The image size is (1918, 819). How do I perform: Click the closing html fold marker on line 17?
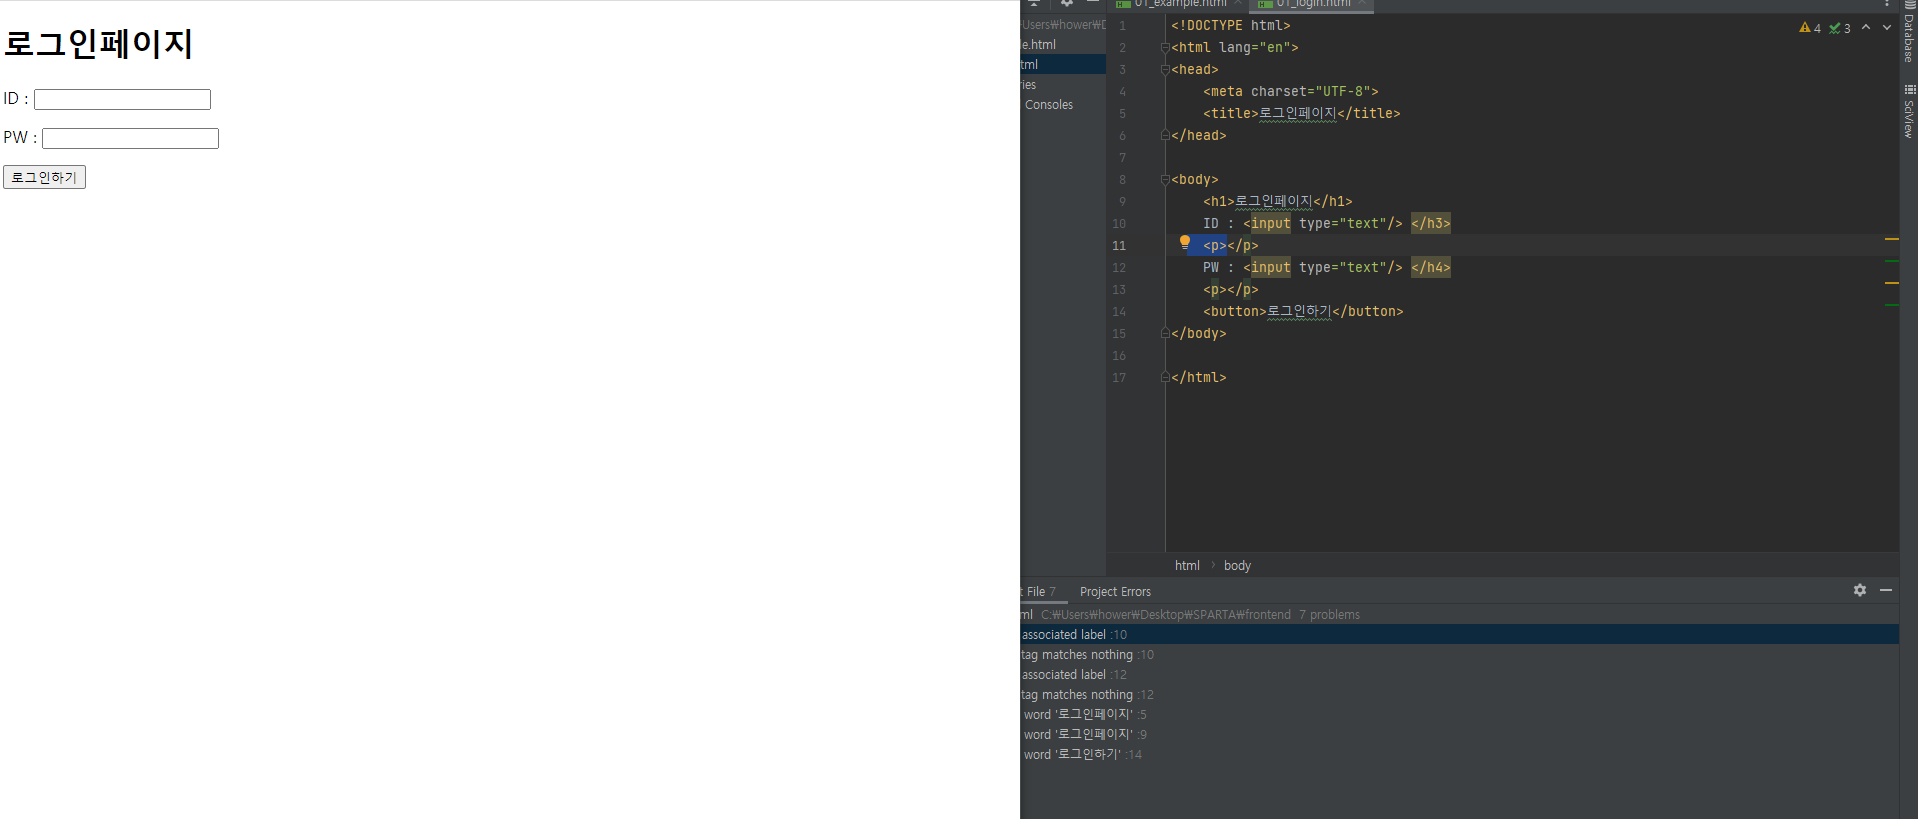point(1165,377)
